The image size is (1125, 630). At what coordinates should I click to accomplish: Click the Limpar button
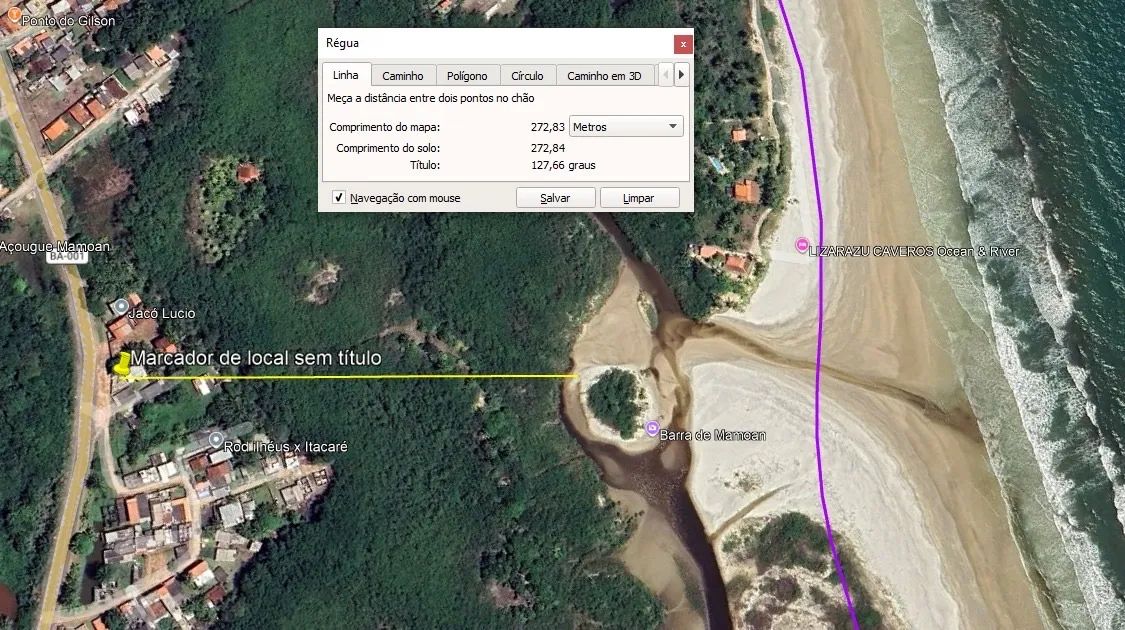coord(639,198)
